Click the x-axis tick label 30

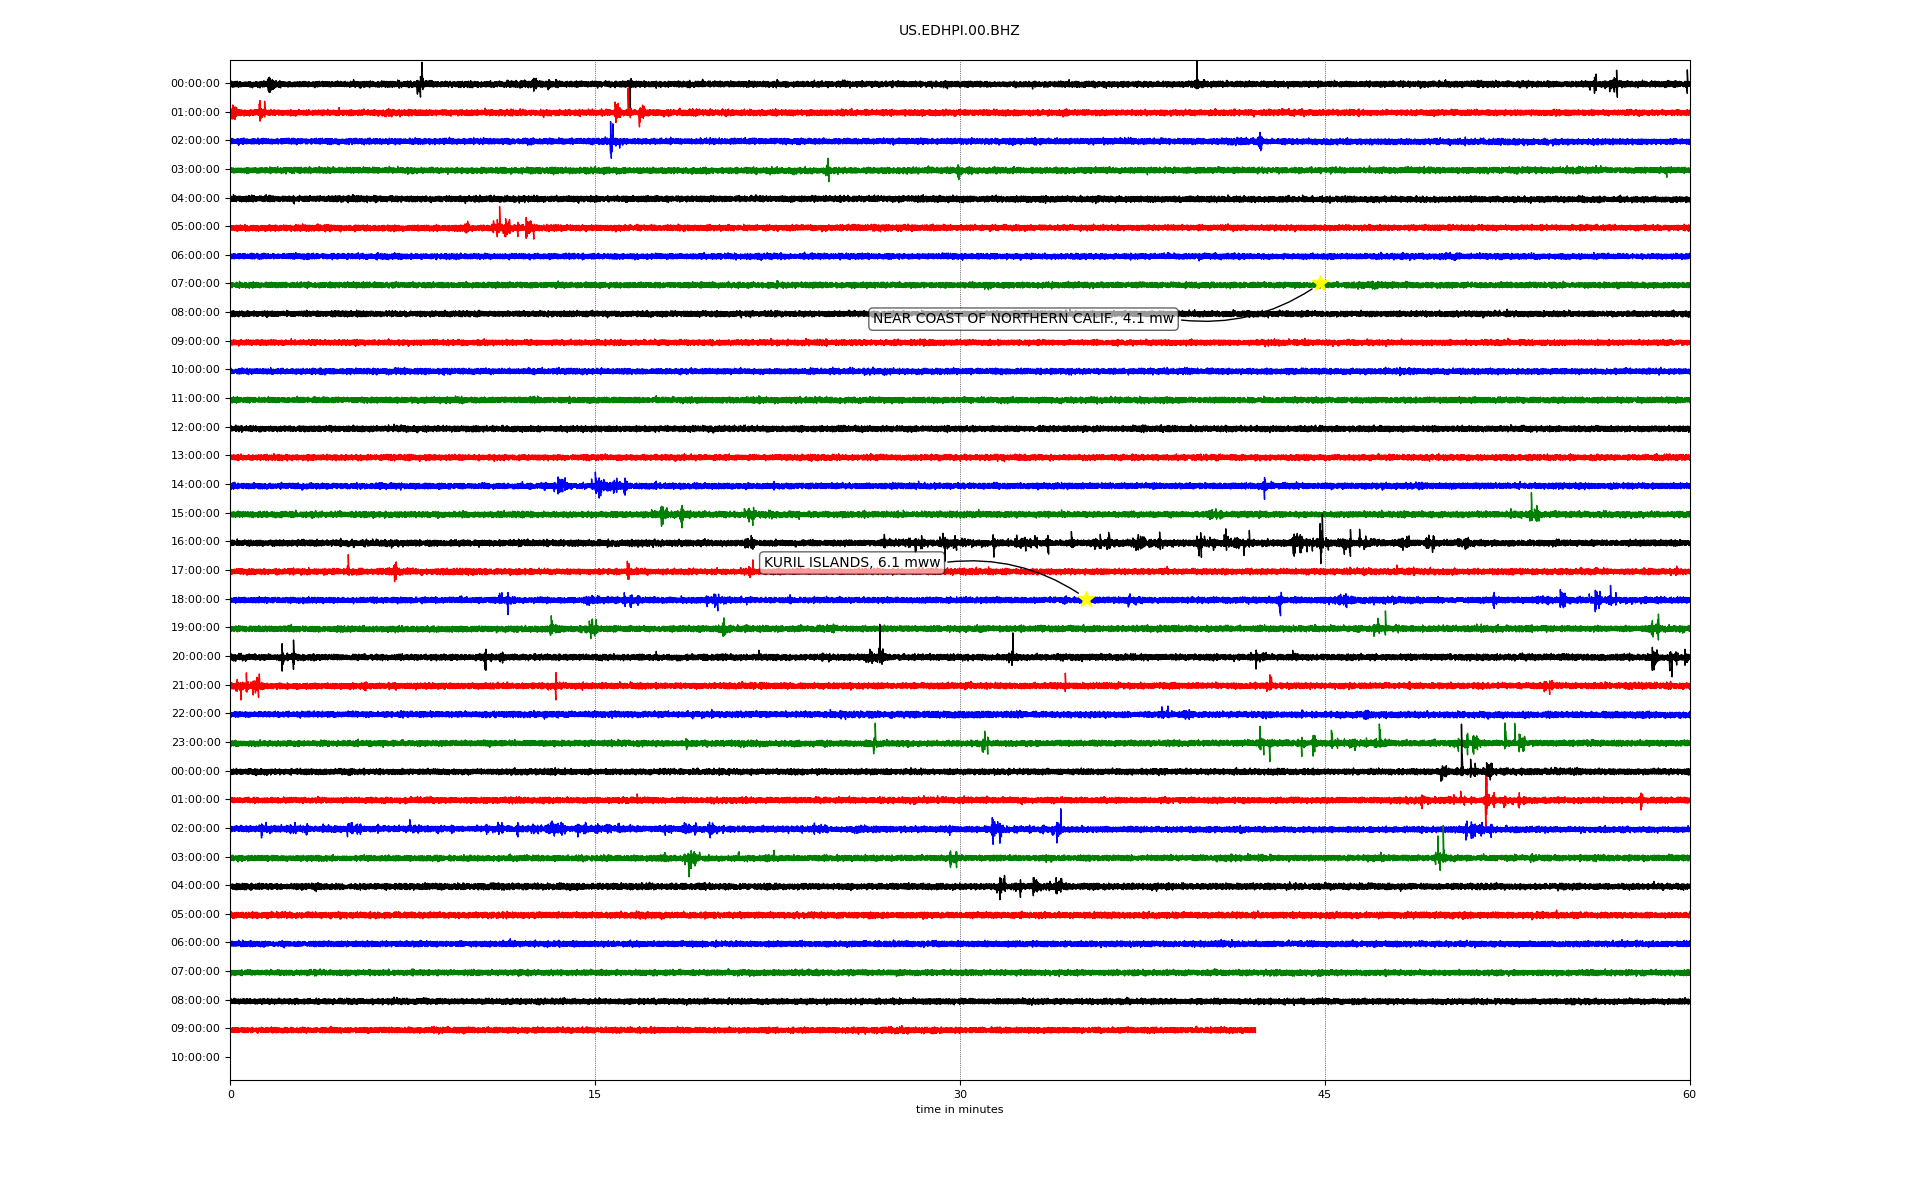(960, 1094)
